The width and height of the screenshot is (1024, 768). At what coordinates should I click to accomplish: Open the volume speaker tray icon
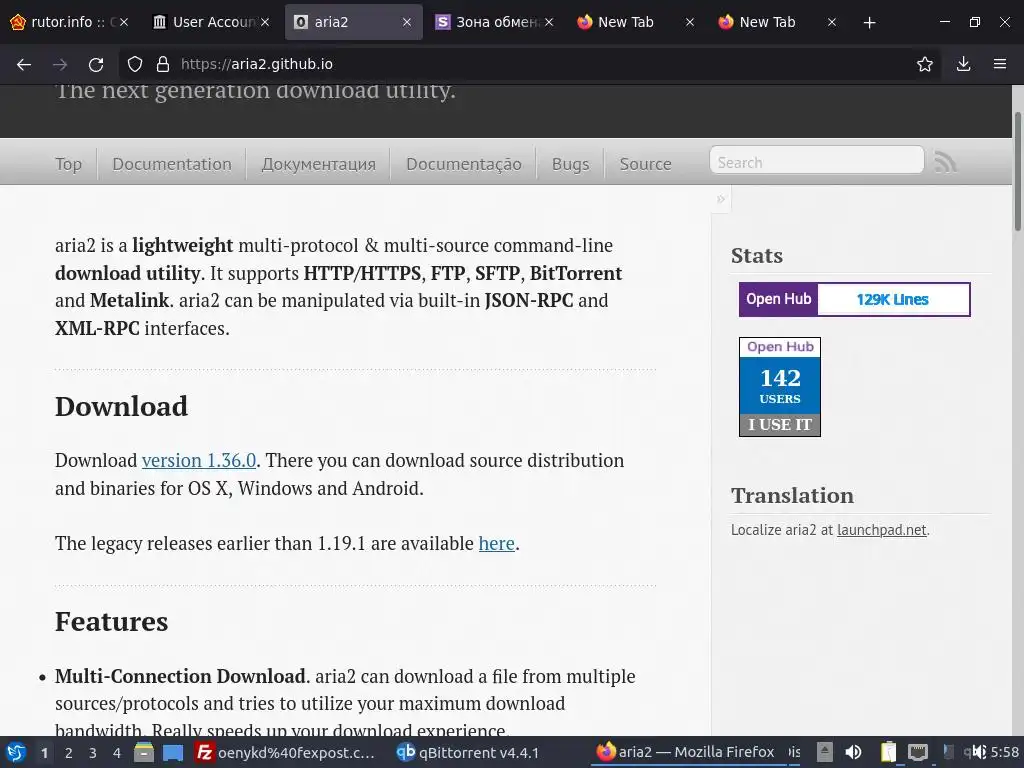click(x=853, y=753)
